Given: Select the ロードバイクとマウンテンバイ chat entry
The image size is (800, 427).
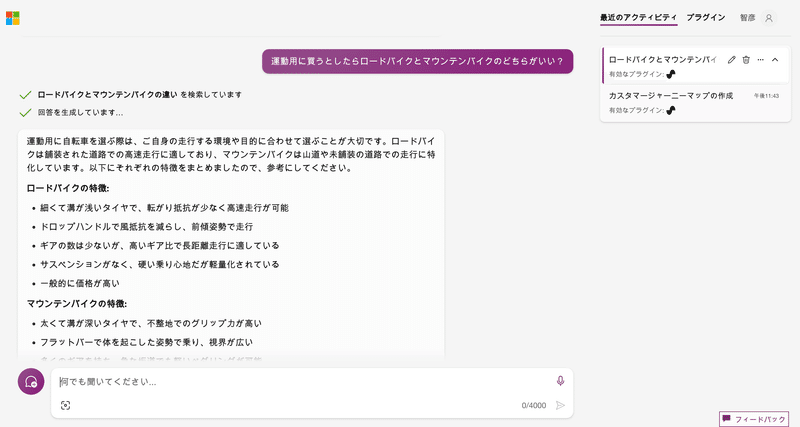Looking at the screenshot, I should 695,66.
